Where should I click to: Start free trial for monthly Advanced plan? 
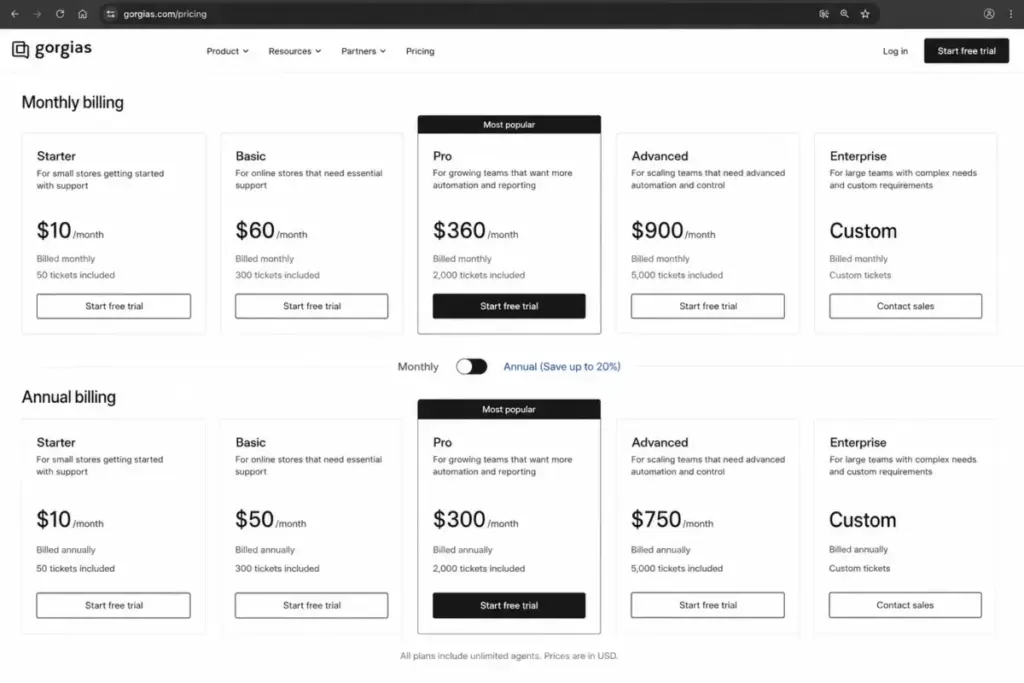[x=707, y=306]
